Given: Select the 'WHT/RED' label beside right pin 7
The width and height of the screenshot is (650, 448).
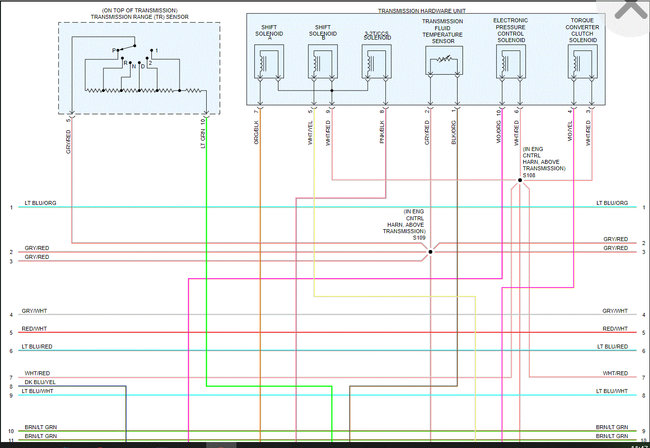Looking at the screenshot, I should (x=616, y=373).
